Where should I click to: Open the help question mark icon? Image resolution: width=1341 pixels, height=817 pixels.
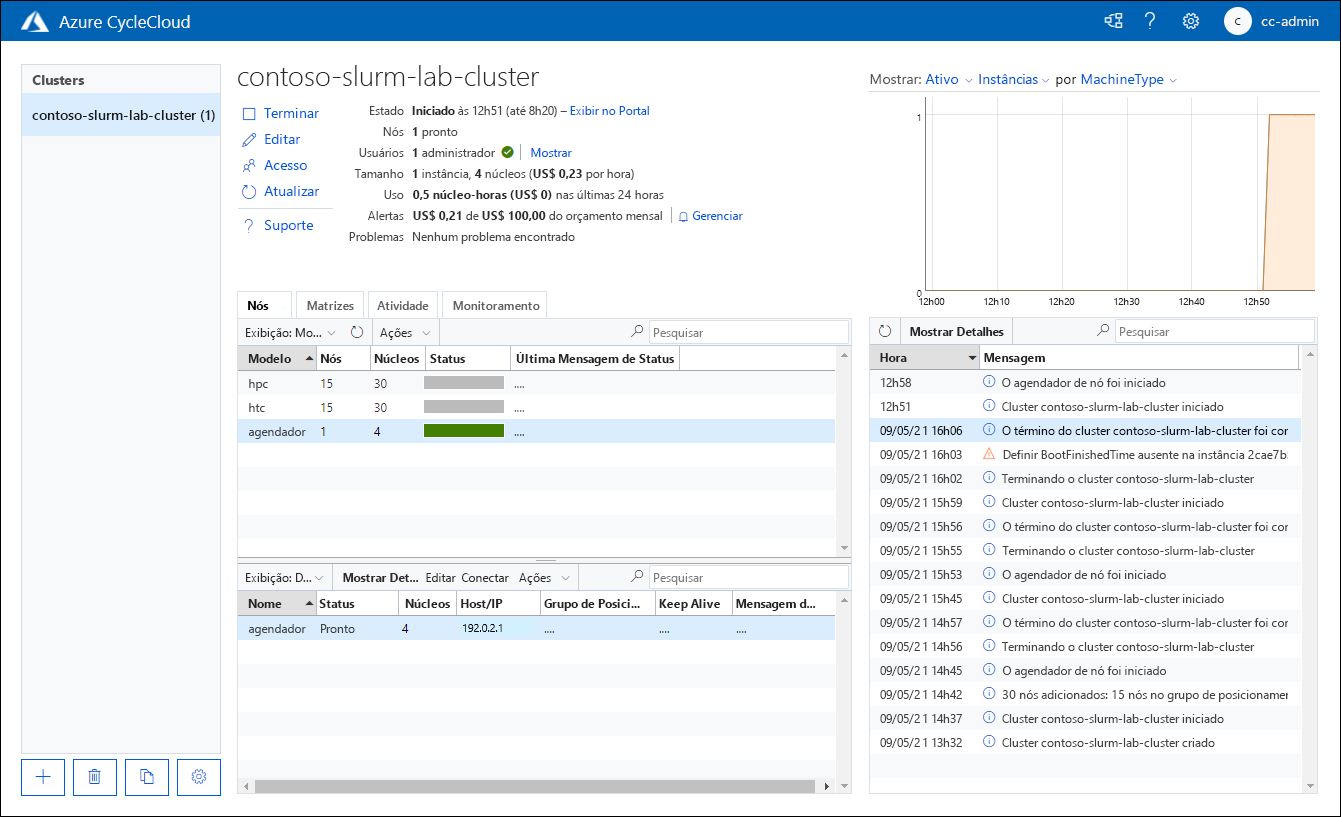(x=1150, y=21)
